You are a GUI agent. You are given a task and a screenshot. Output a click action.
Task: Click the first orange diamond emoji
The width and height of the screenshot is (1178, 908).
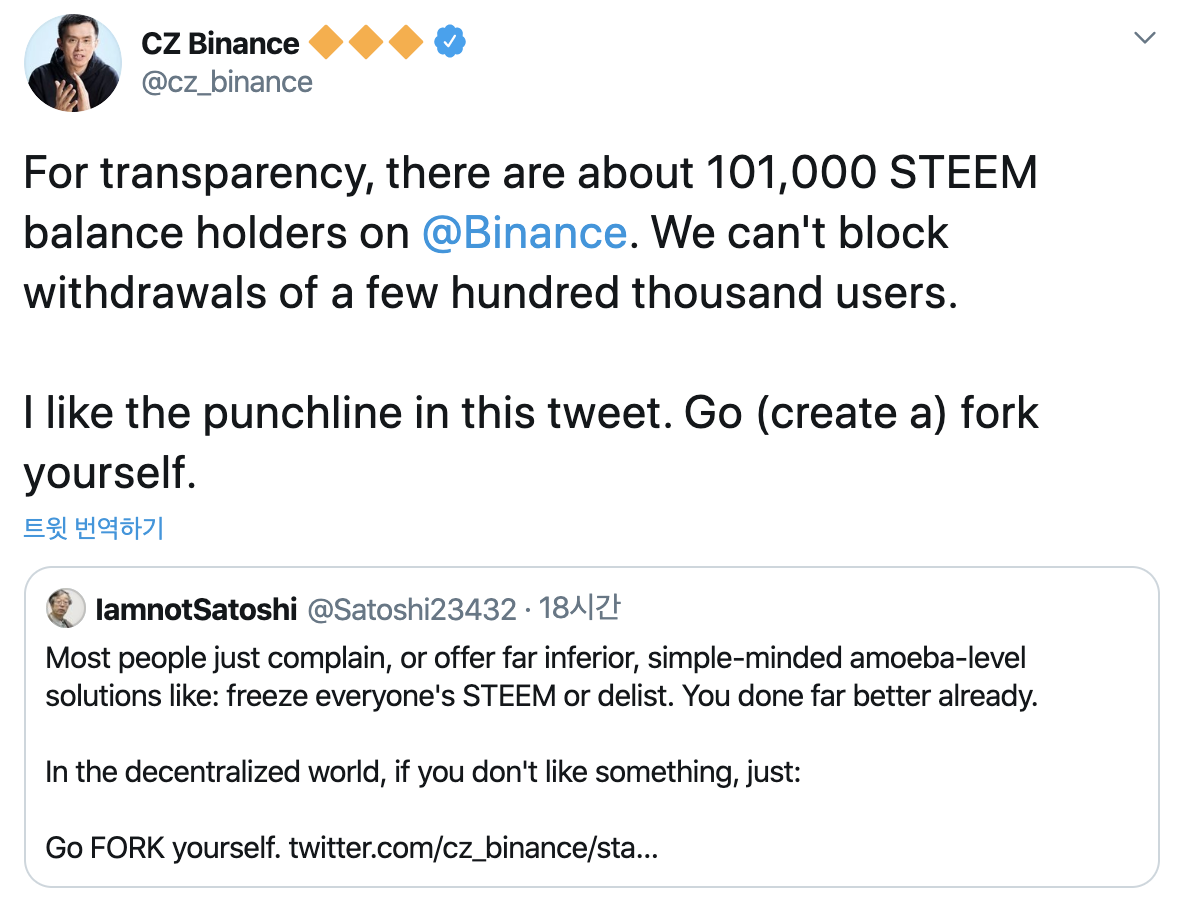tap(326, 43)
